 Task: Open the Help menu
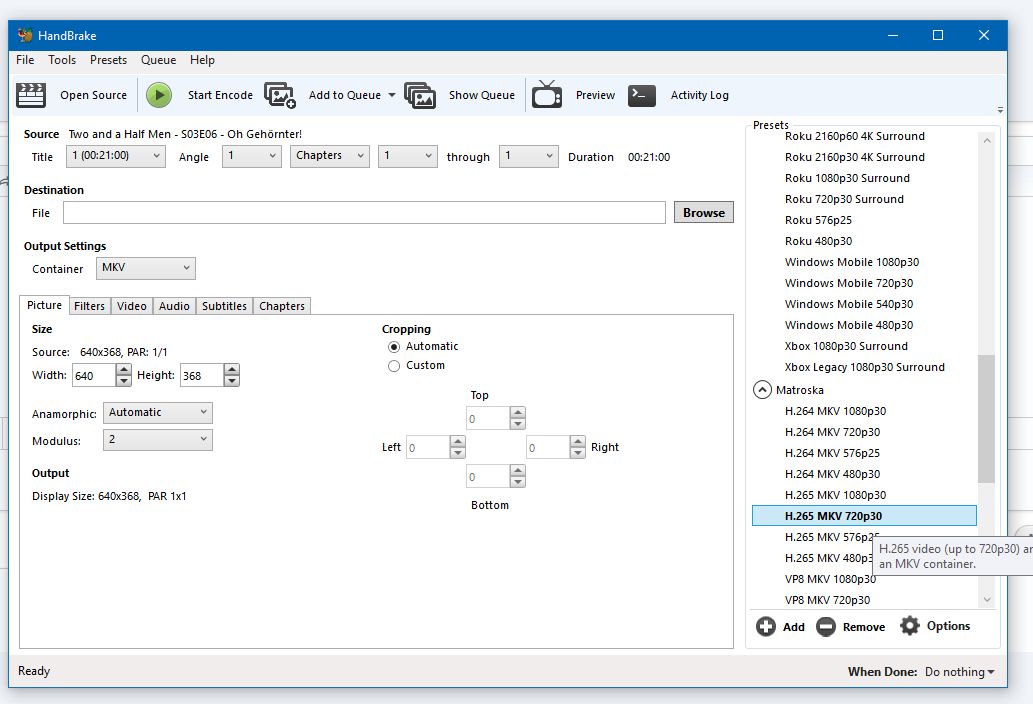(x=202, y=60)
